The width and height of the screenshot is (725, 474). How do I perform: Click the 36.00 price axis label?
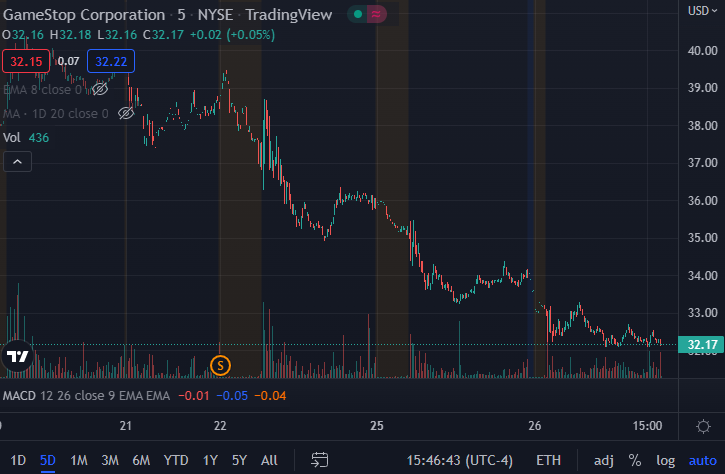click(702, 200)
